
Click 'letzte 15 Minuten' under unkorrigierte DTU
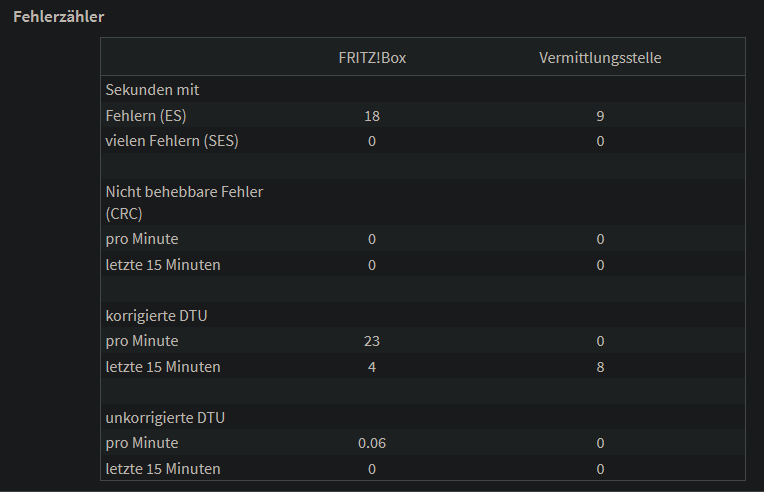pos(163,469)
